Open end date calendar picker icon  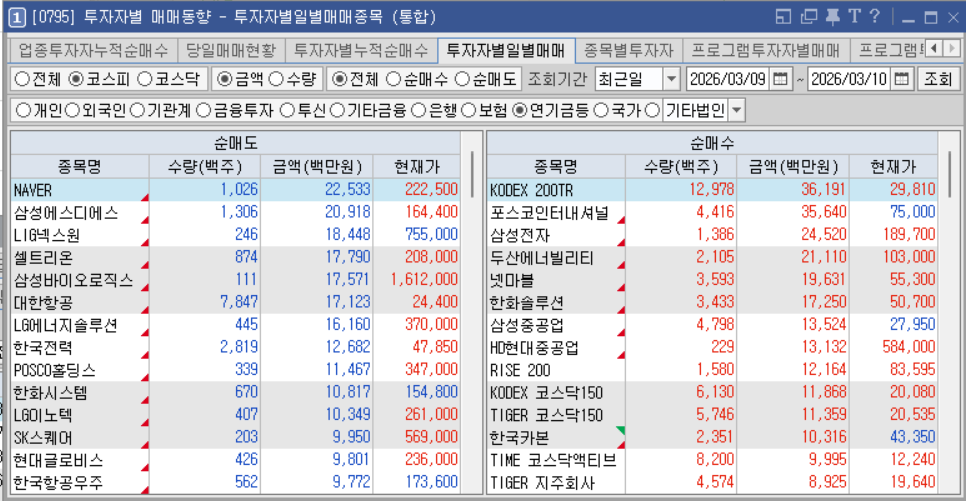point(901,79)
